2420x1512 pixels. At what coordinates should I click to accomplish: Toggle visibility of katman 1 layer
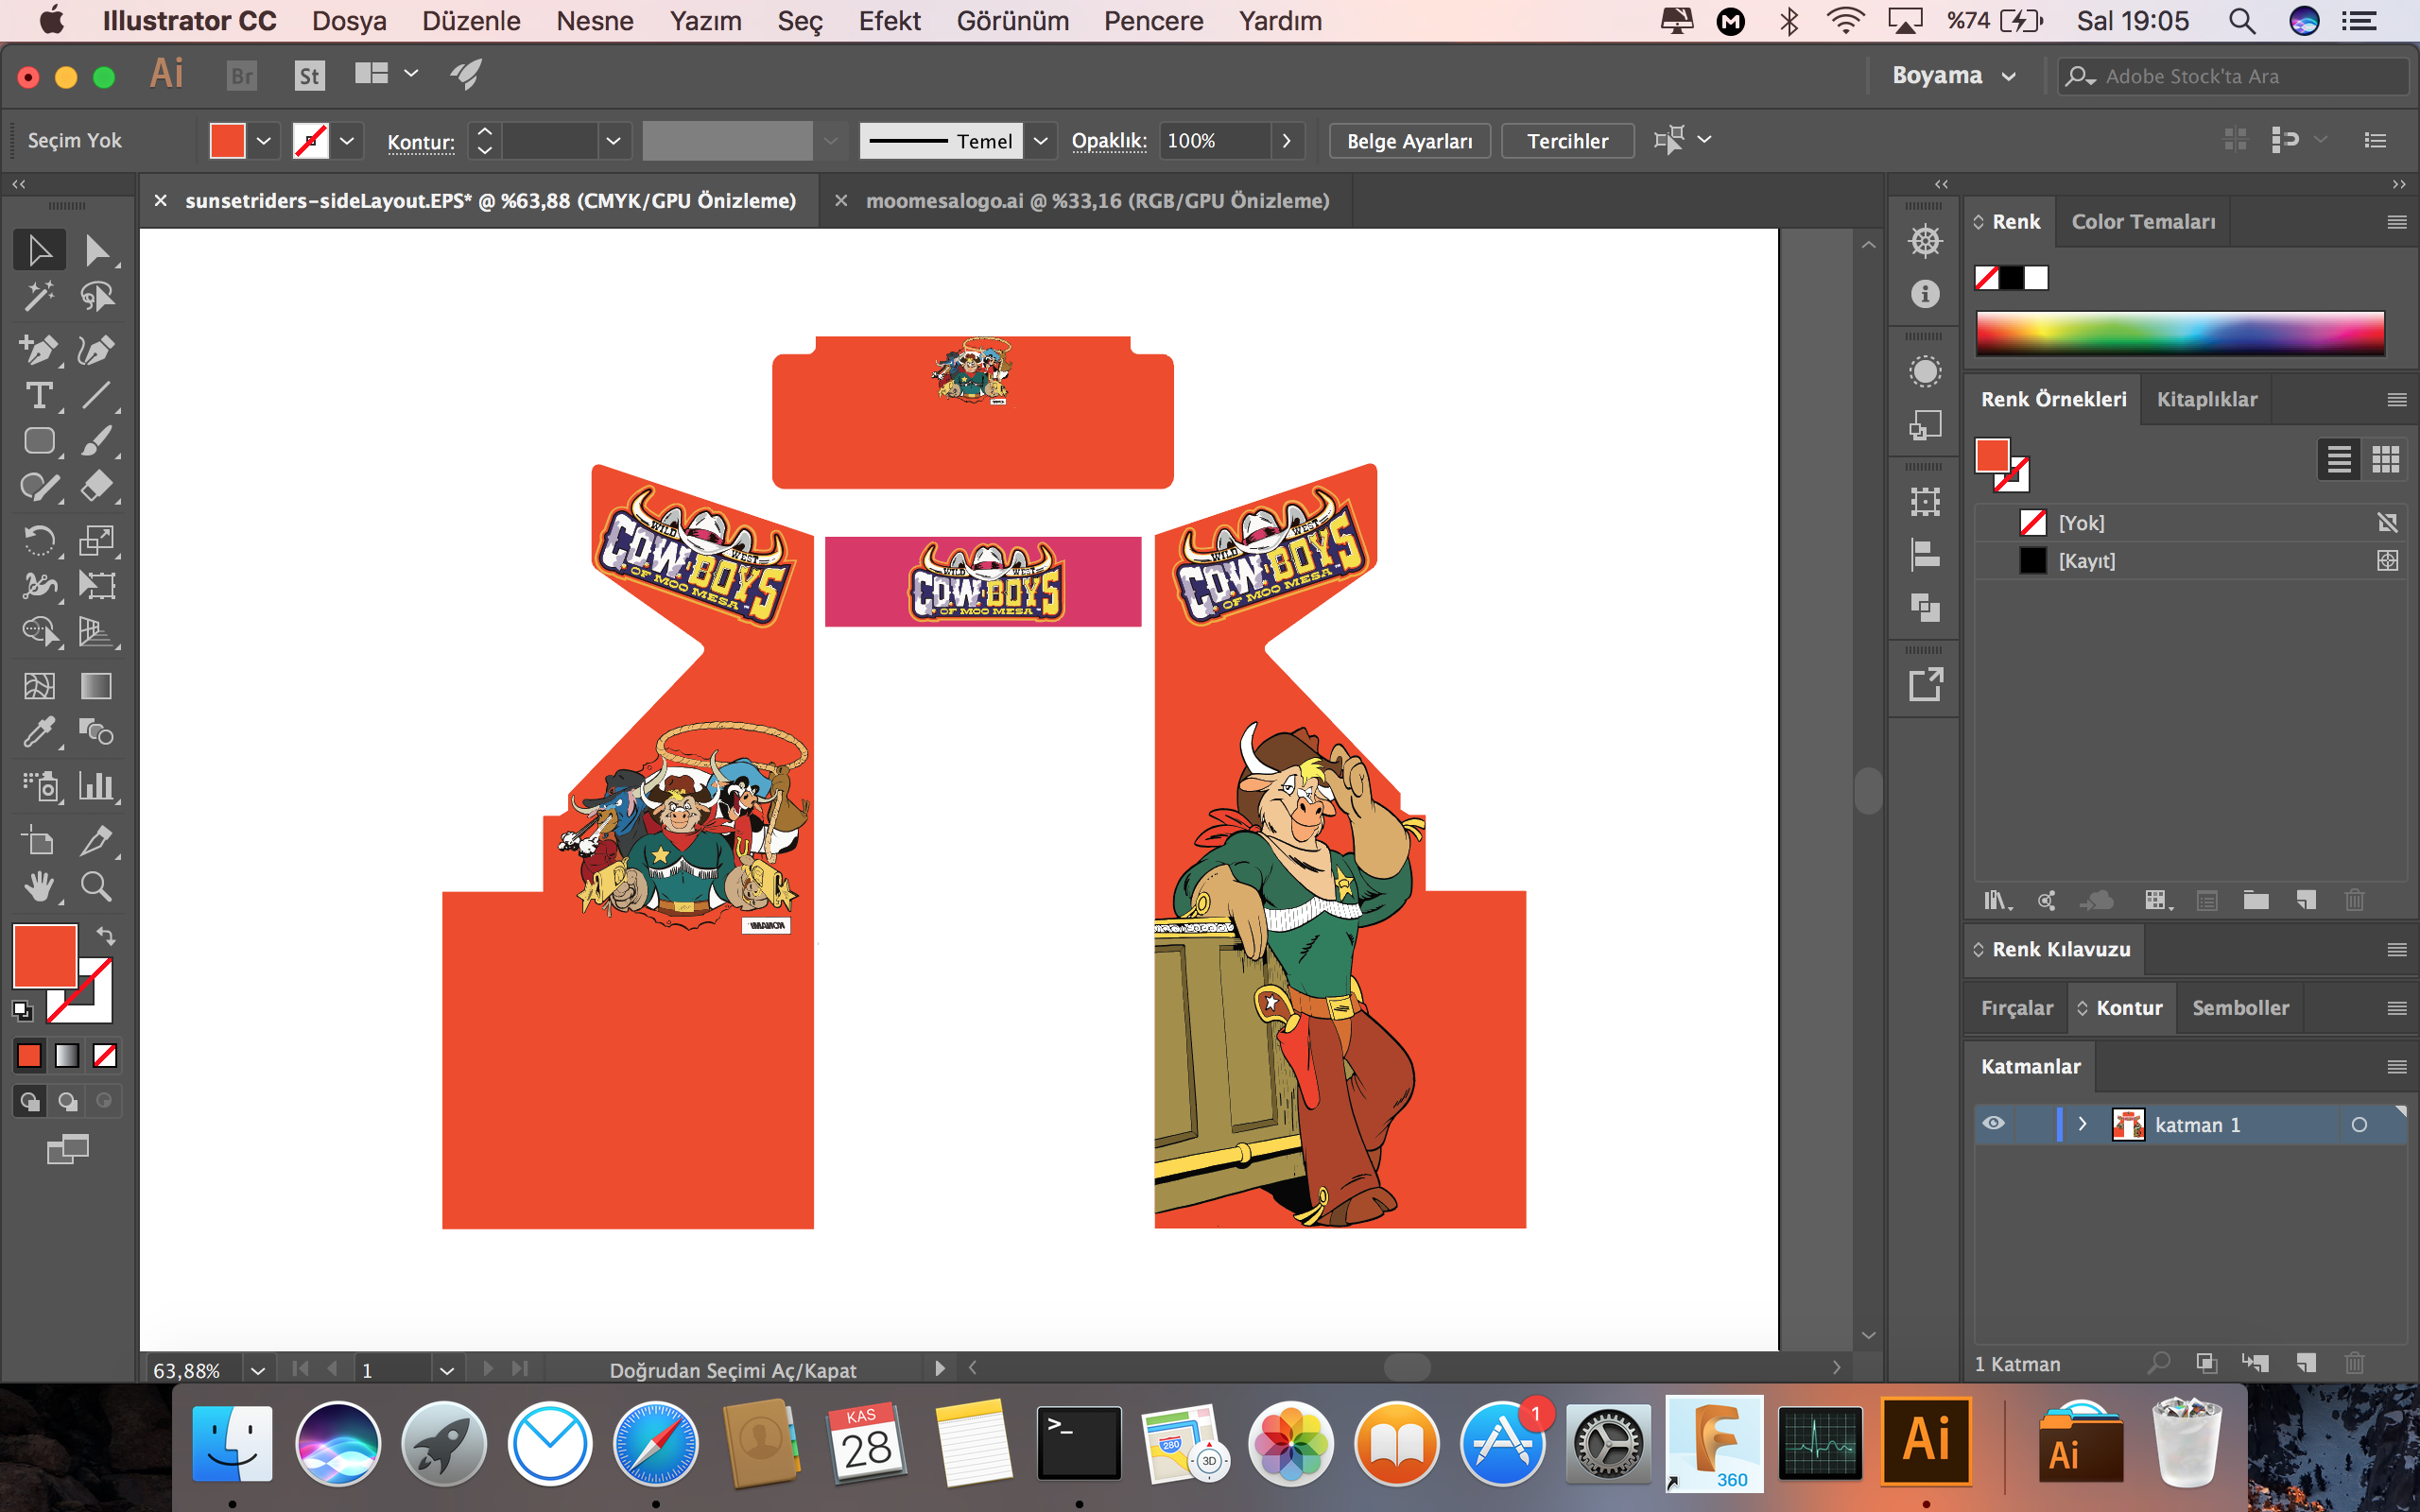[1993, 1124]
